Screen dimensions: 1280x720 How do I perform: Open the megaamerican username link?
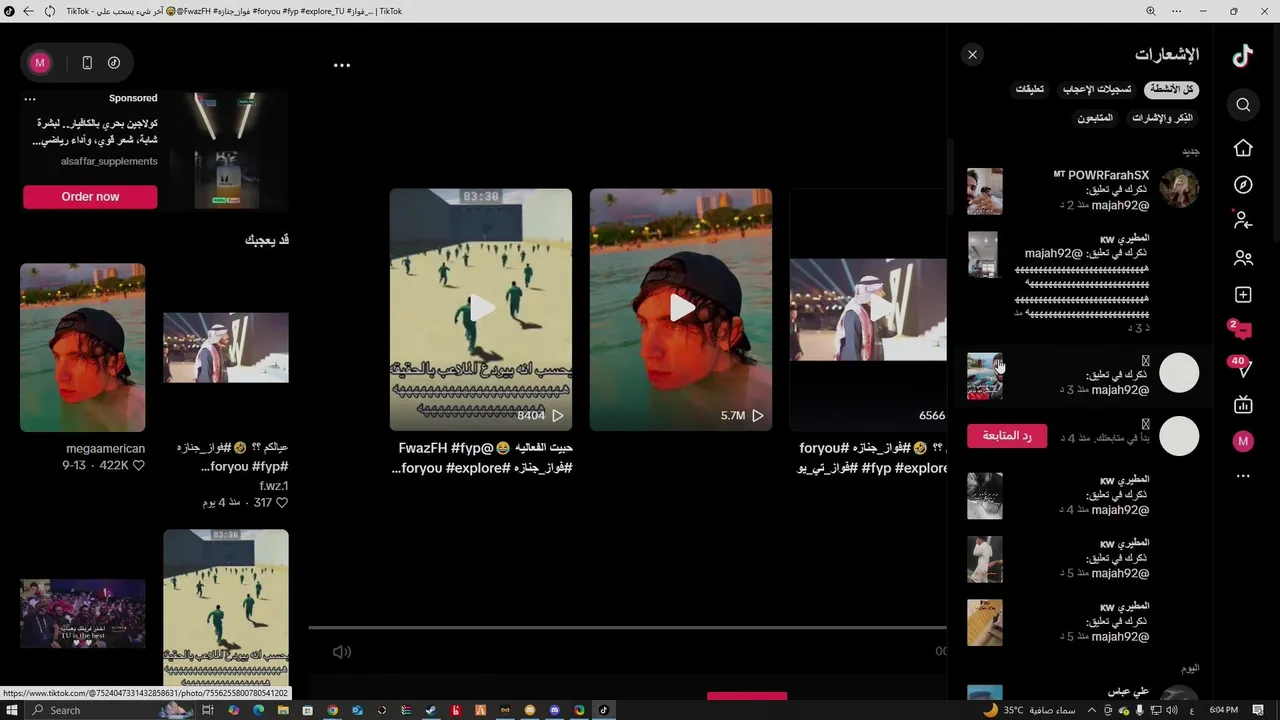[105, 449]
